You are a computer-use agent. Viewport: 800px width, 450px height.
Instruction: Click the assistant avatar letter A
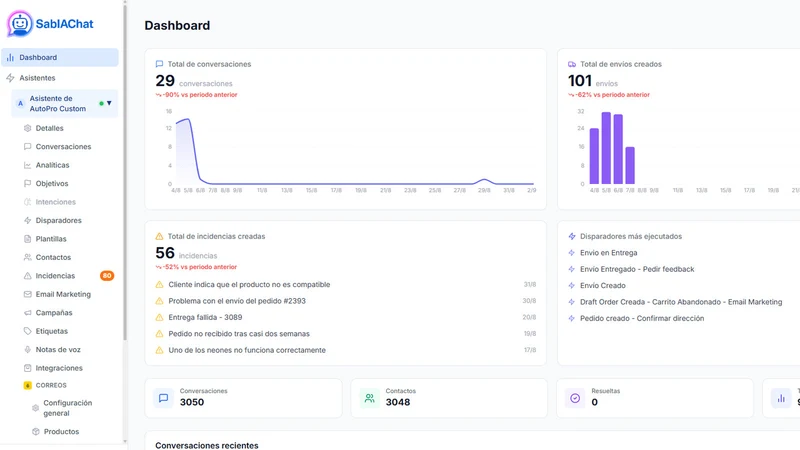click(20, 104)
